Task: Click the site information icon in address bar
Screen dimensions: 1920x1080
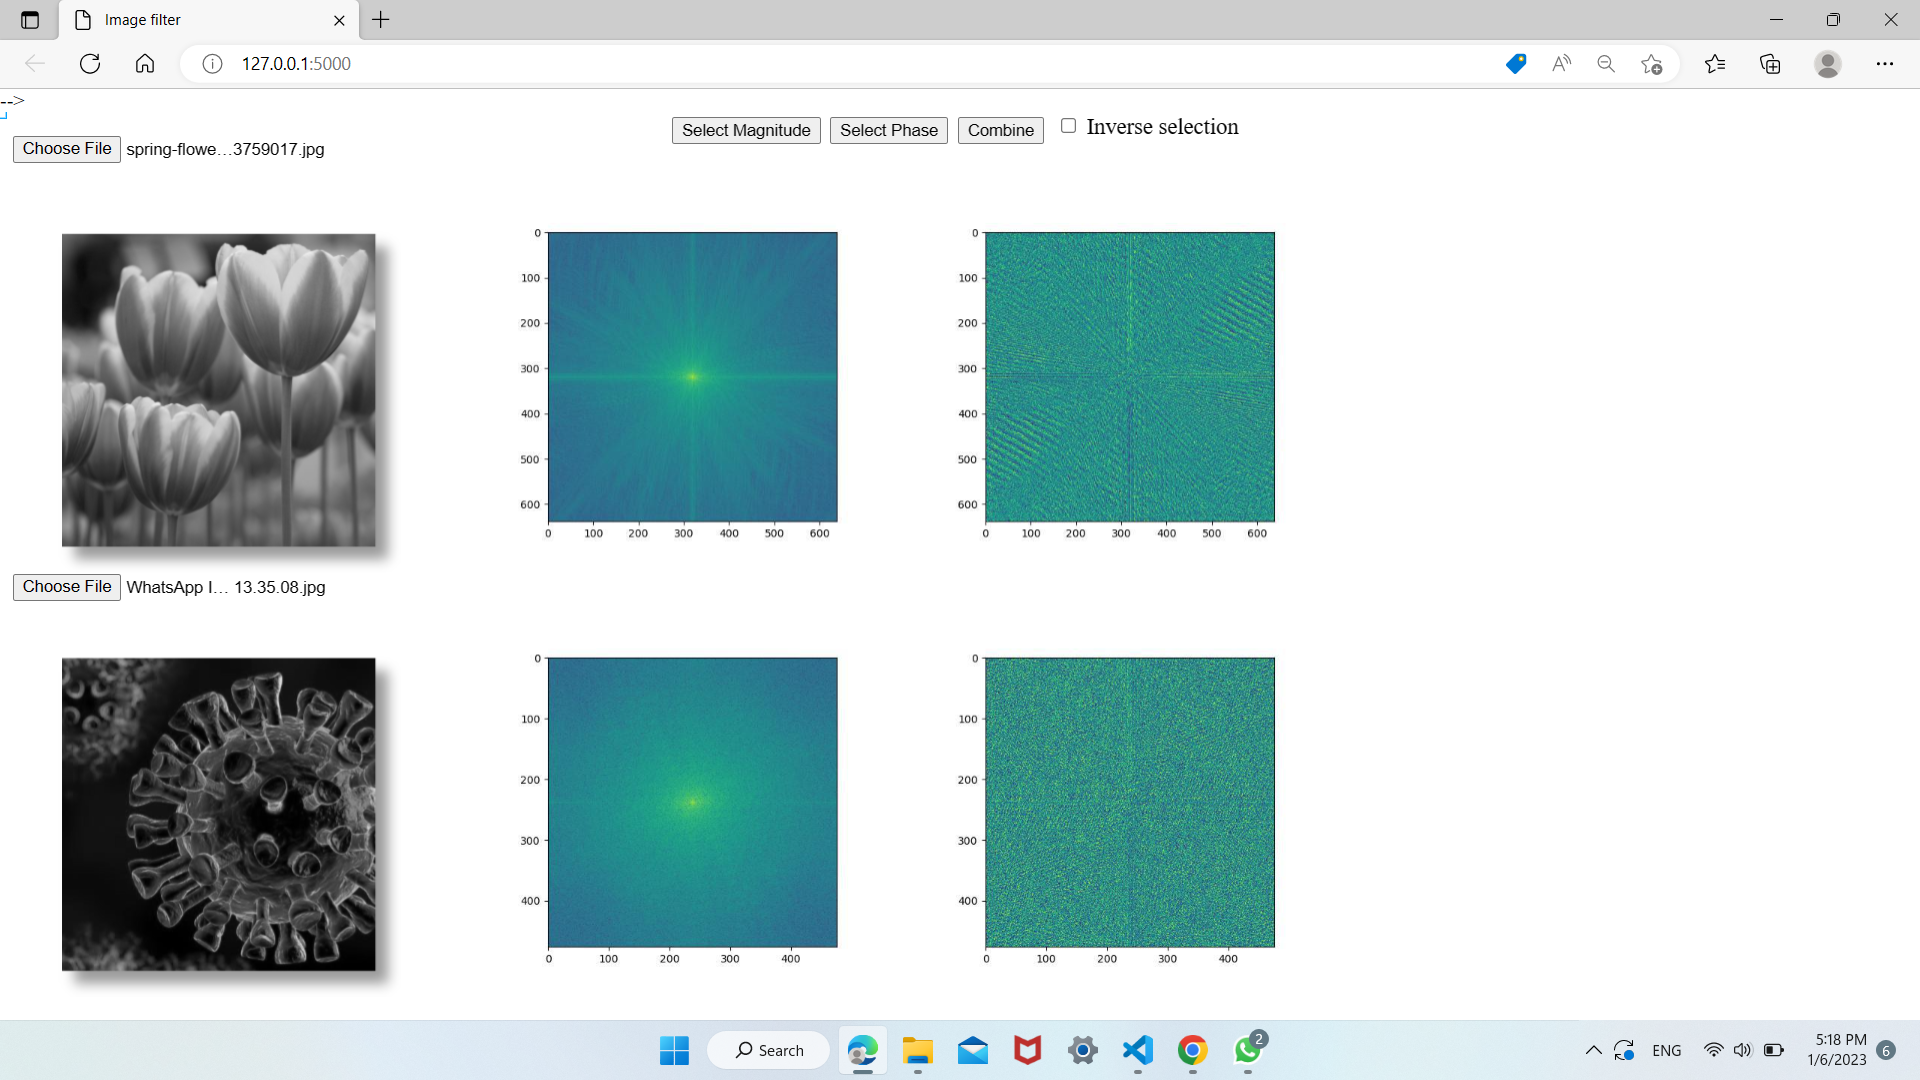Action: [212, 63]
